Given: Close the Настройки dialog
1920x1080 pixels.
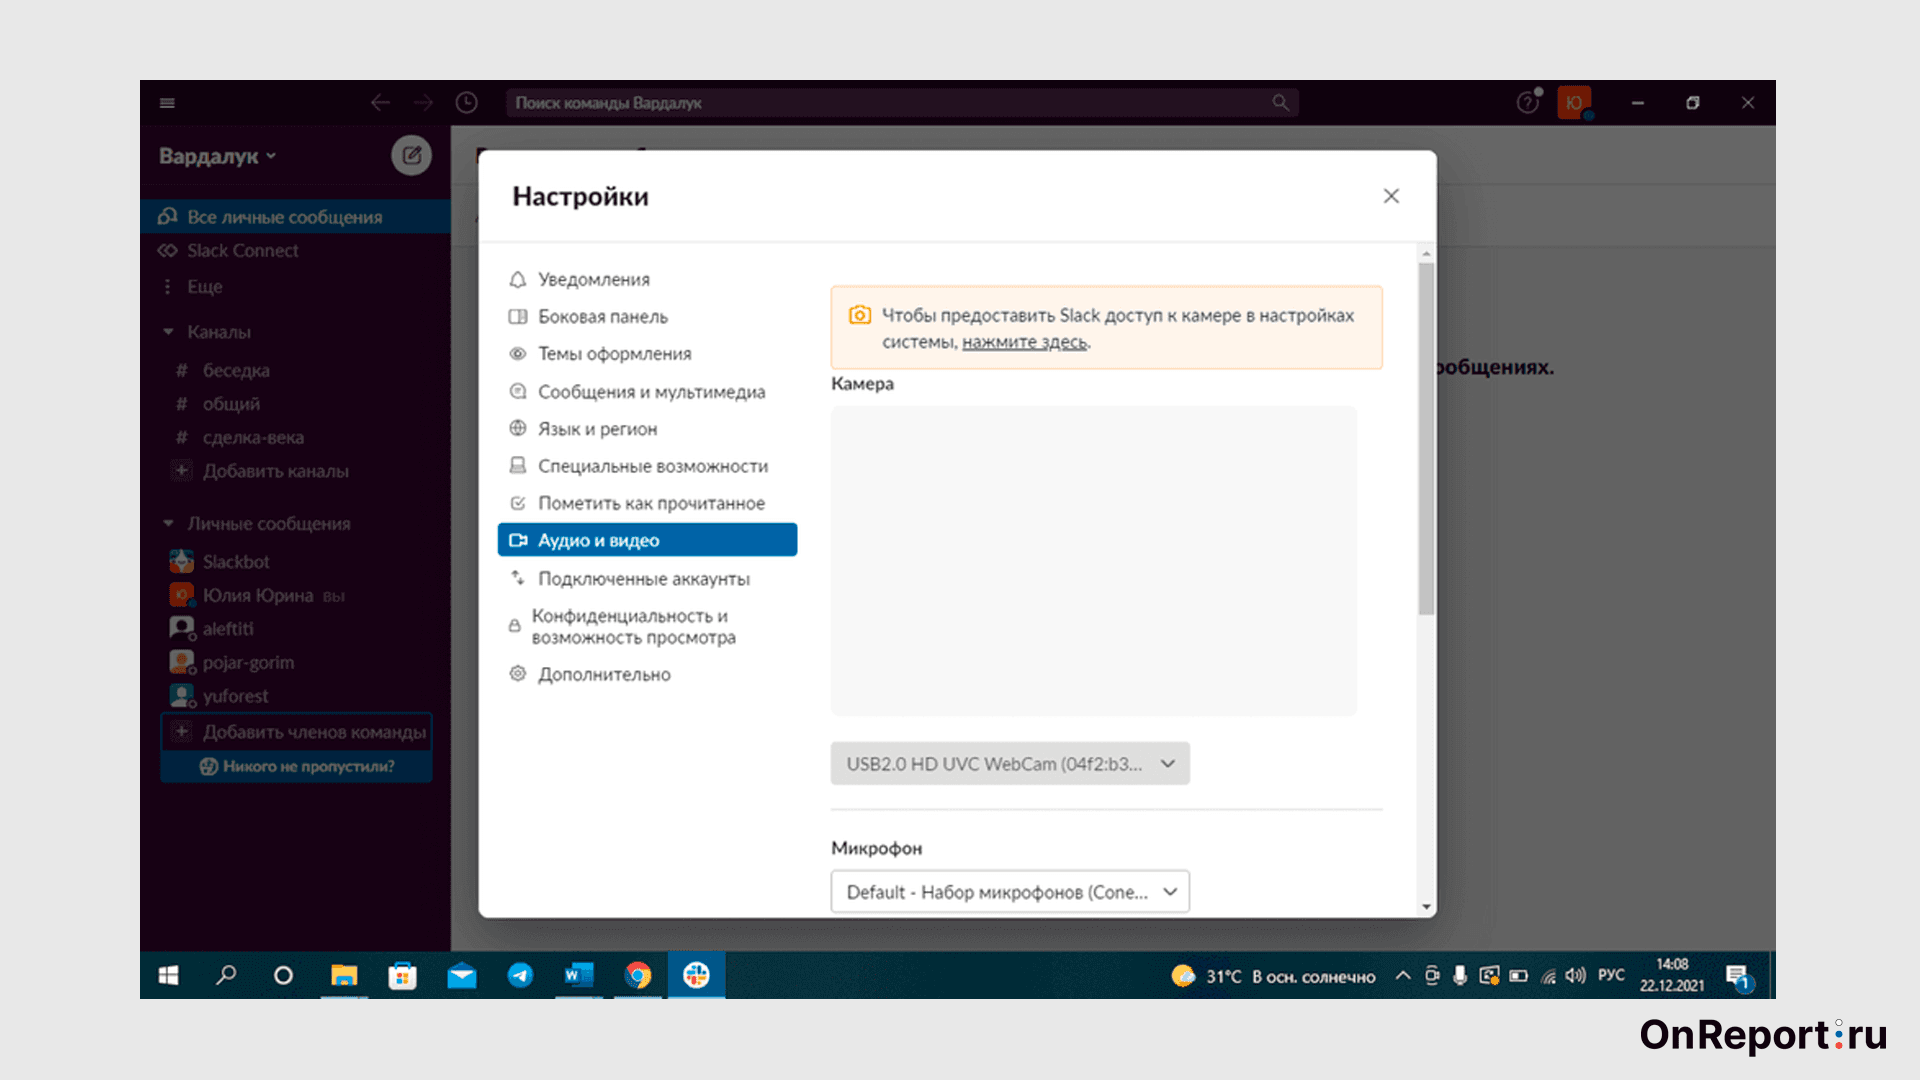Looking at the screenshot, I should click(1391, 196).
